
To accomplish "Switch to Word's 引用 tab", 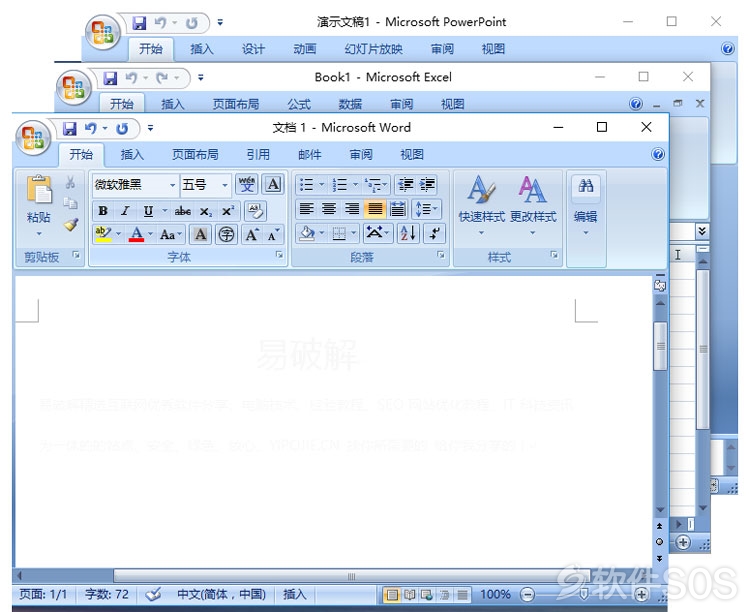I will (x=258, y=155).
